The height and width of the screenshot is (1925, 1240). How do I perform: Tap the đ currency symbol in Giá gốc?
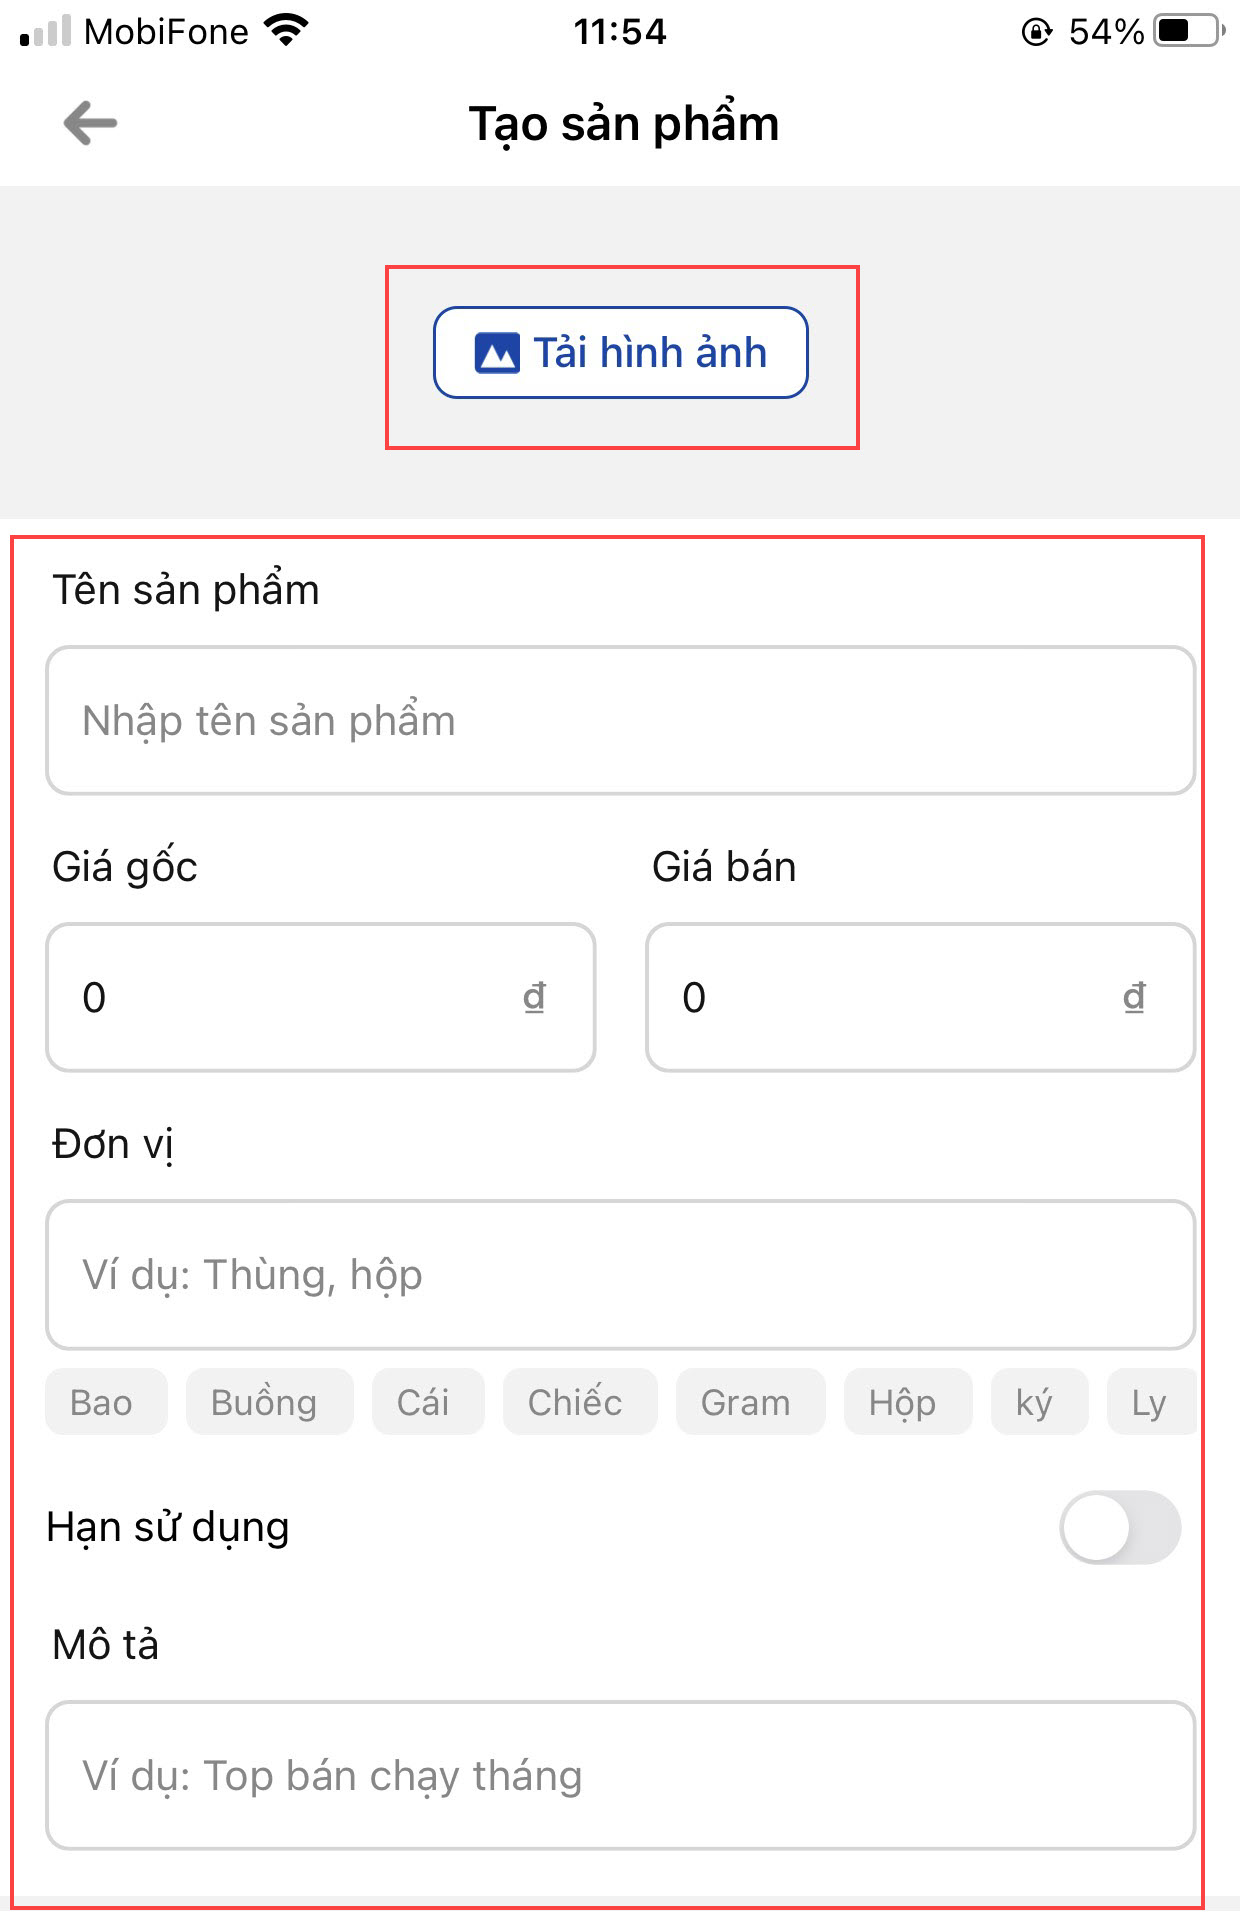click(x=535, y=997)
